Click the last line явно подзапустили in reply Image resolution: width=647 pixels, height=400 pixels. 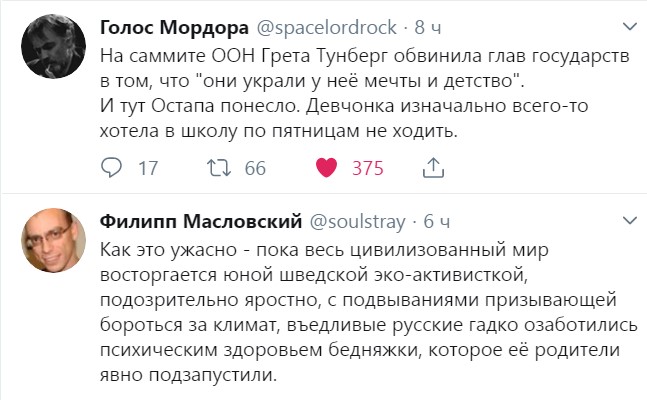coord(188,375)
